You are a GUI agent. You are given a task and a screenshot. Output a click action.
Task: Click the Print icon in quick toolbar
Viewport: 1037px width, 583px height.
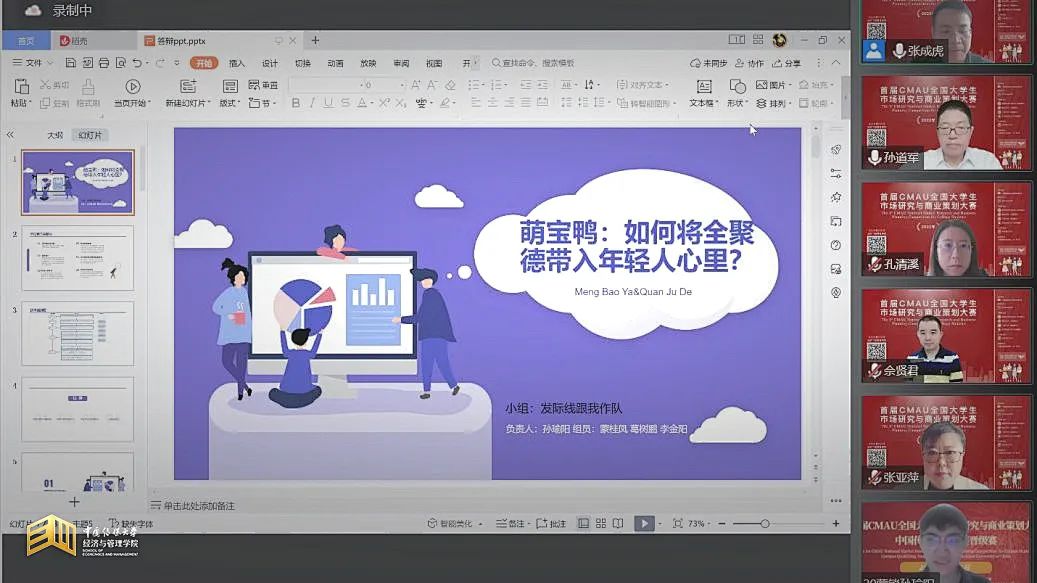click(104, 63)
